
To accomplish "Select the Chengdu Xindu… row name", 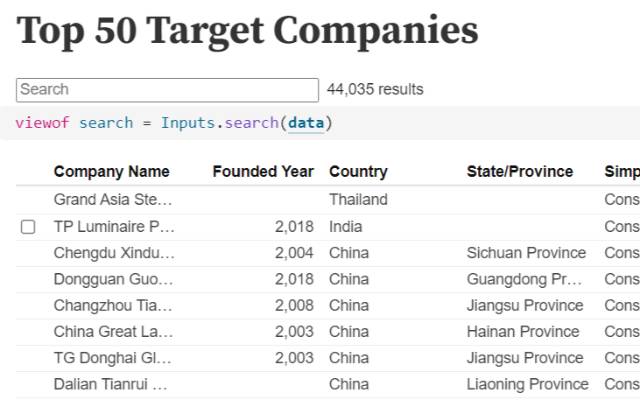I will point(114,253).
